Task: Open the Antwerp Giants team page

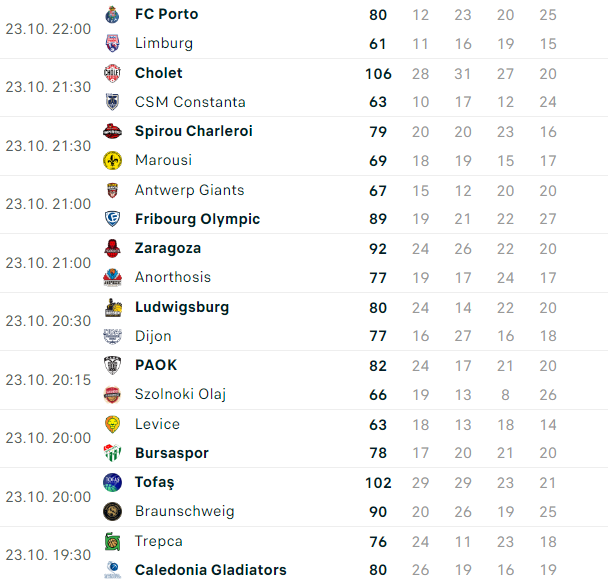Action: [x=190, y=190]
